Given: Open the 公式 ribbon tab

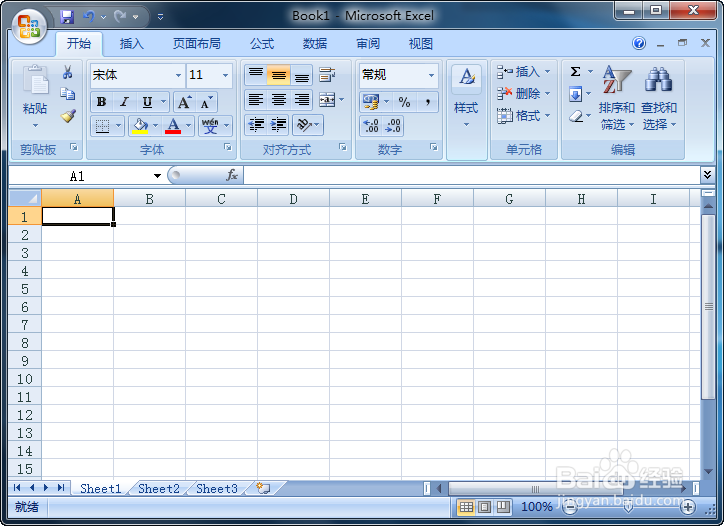Looking at the screenshot, I should (x=262, y=44).
